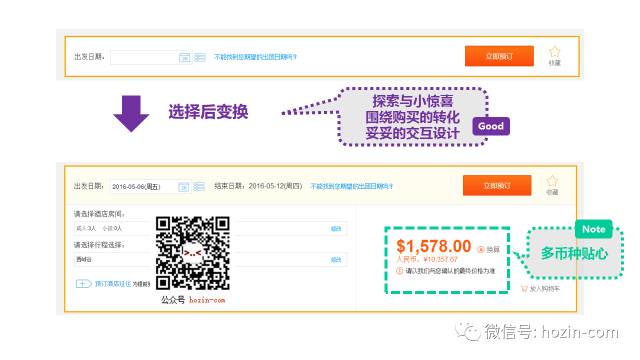Viewport: 640px width, 360px height.
Task: Open the blue date-help link next to the end date
Action: pyautogui.click(x=351, y=186)
